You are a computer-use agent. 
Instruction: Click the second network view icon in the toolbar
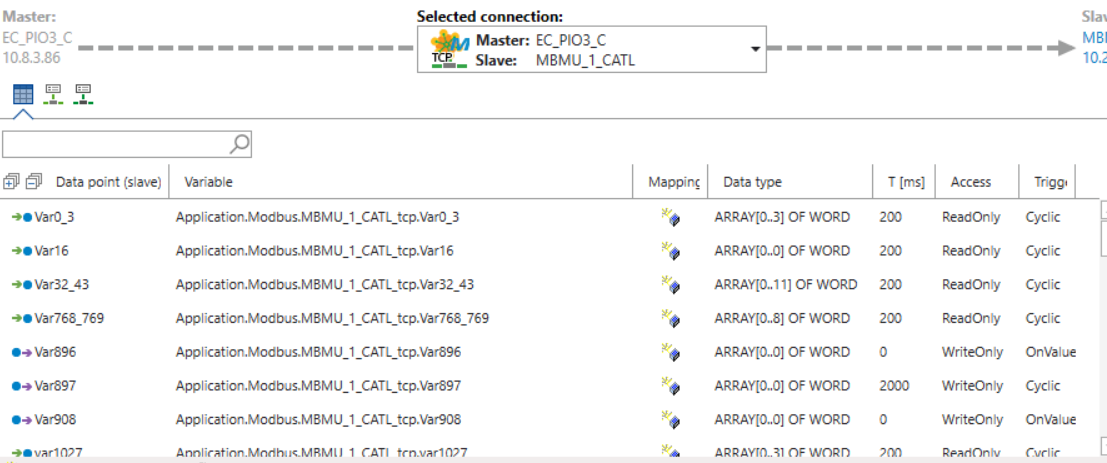[x=53, y=94]
